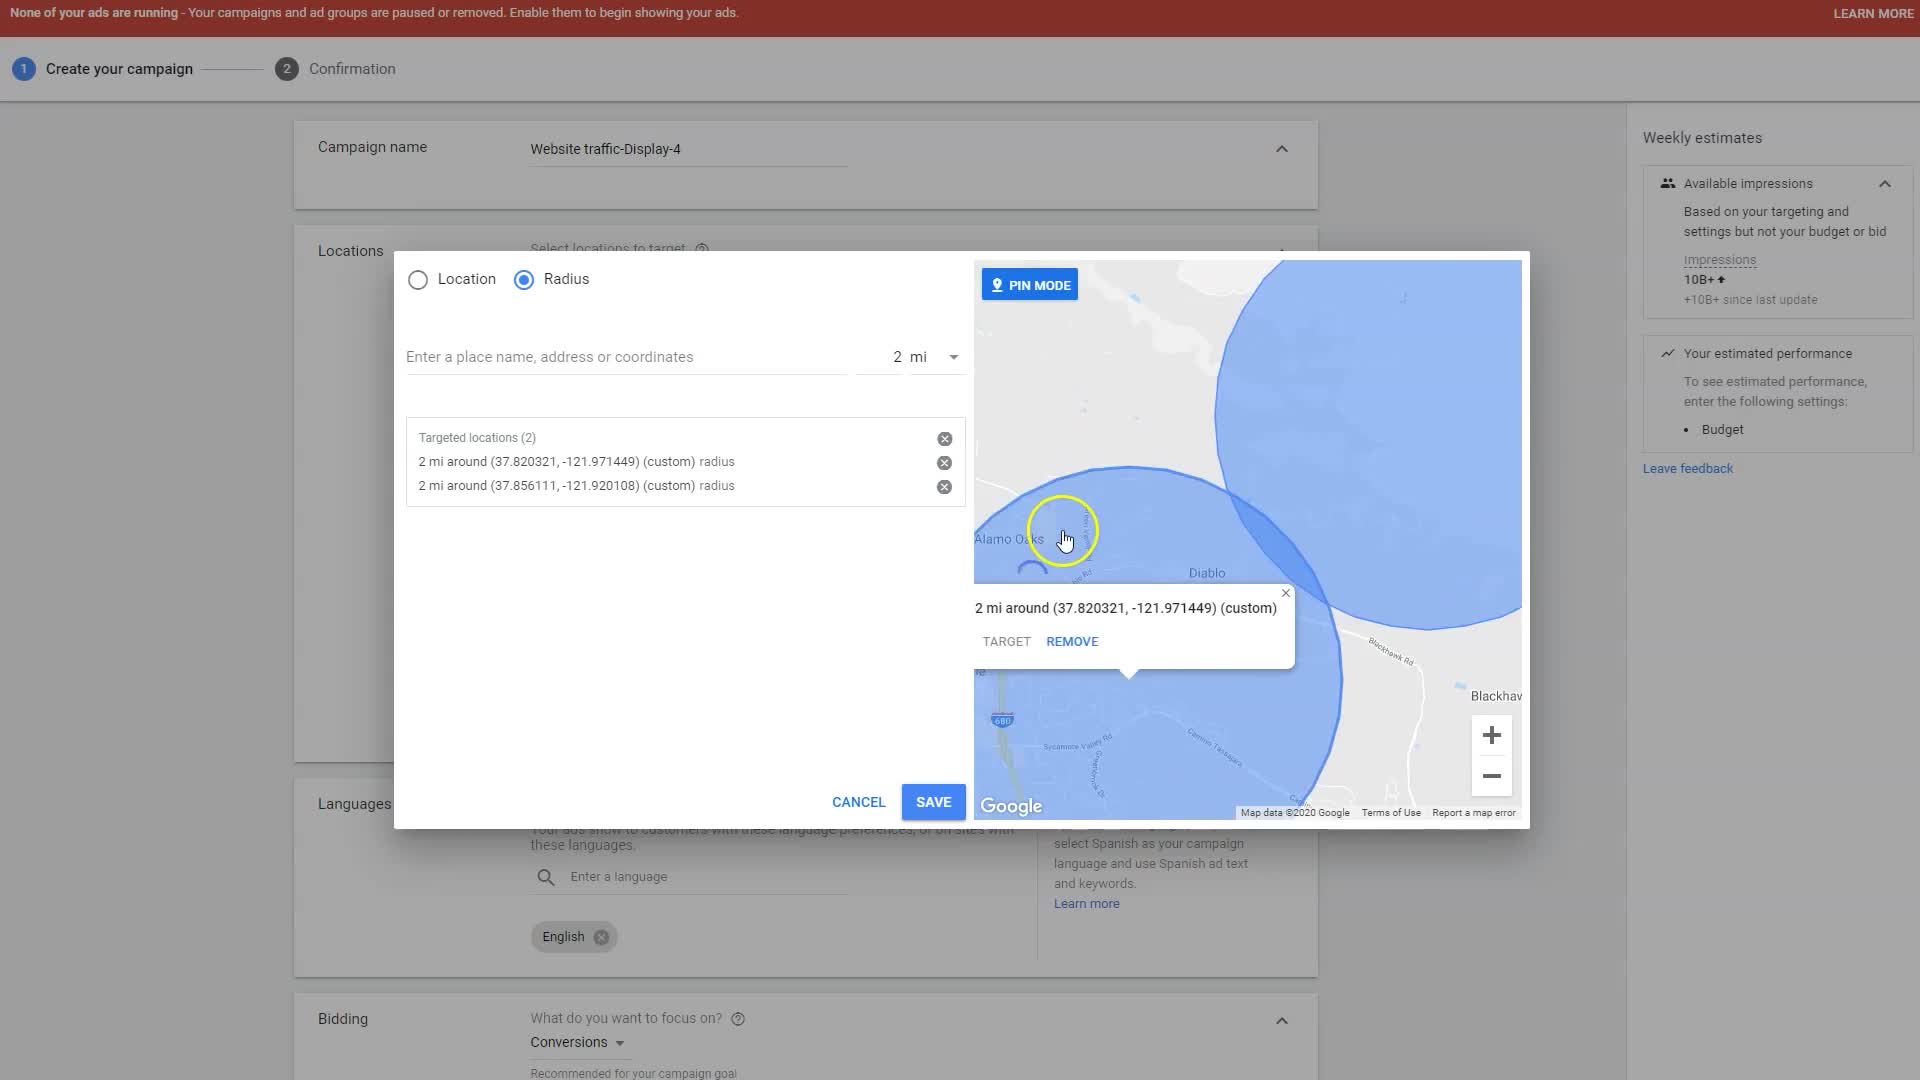1920x1080 pixels.
Task: Save the radius targeting
Action: pyautogui.click(x=933, y=802)
